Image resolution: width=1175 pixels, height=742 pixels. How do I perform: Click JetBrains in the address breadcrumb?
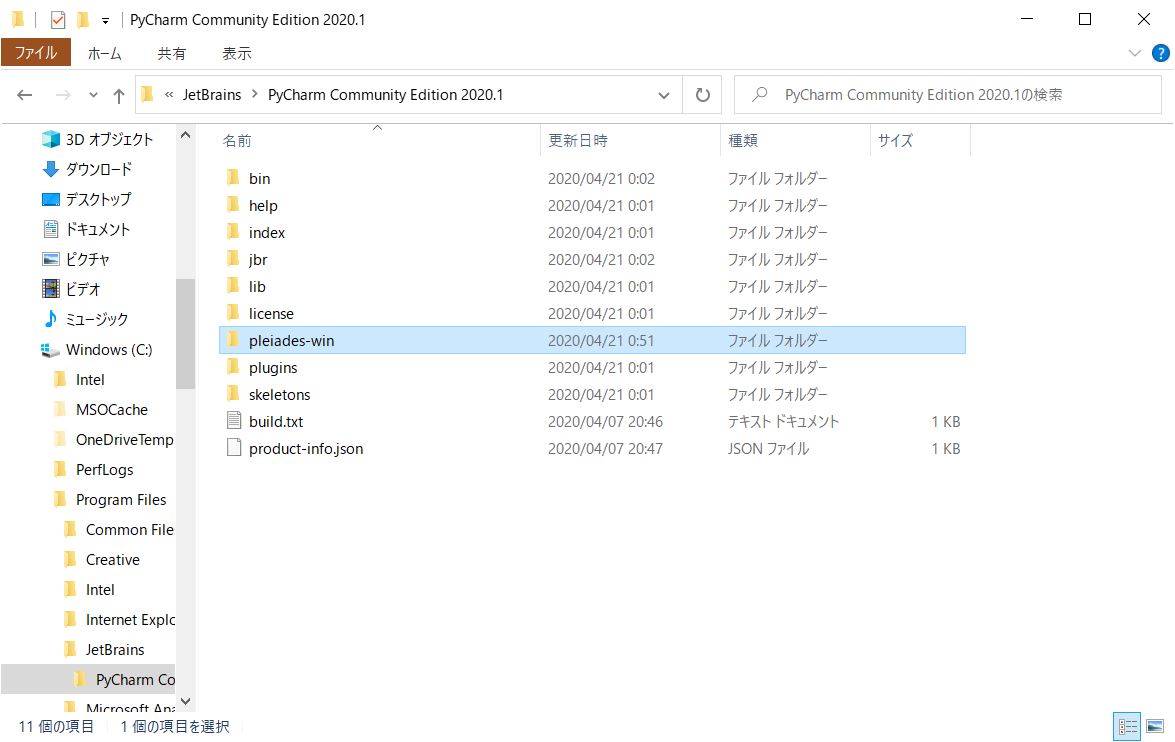click(212, 95)
